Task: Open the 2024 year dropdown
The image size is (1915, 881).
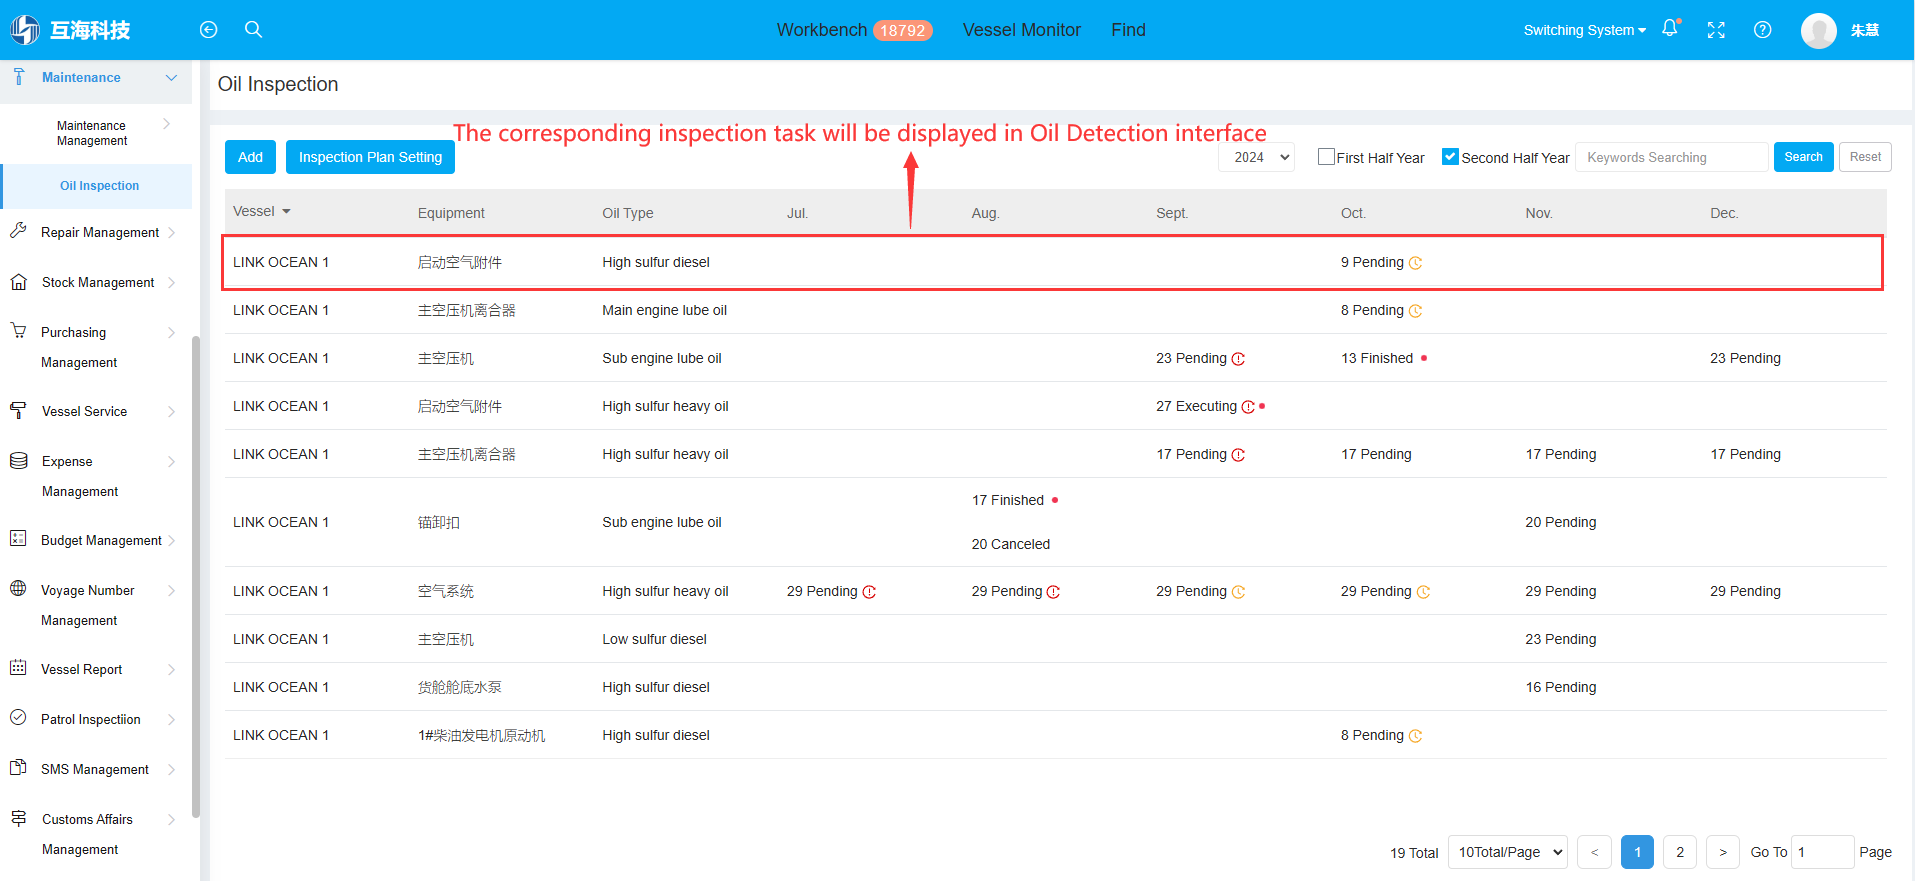Action: click(1256, 157)
